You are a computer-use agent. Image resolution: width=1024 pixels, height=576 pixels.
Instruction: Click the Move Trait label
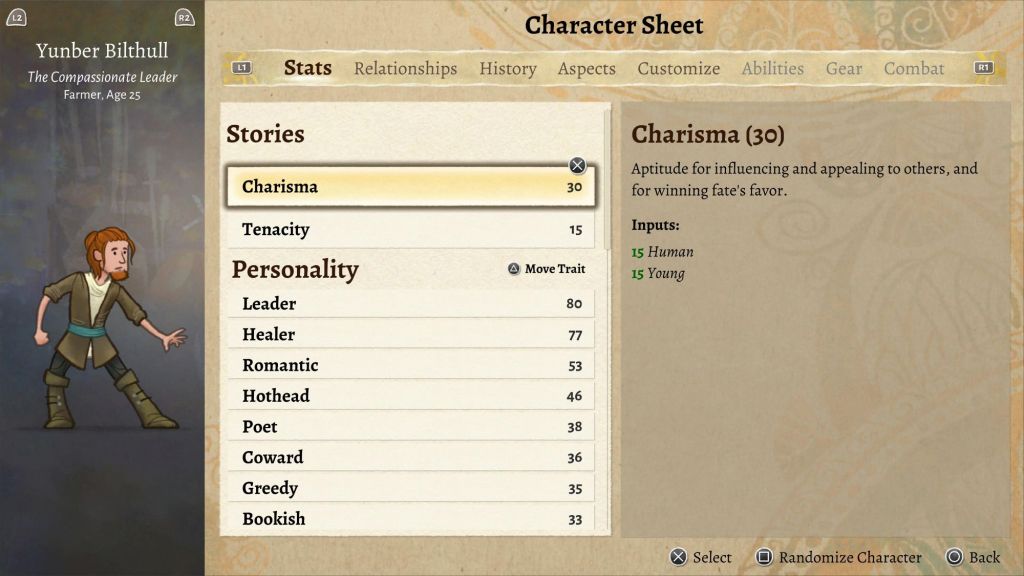[555, 269]
